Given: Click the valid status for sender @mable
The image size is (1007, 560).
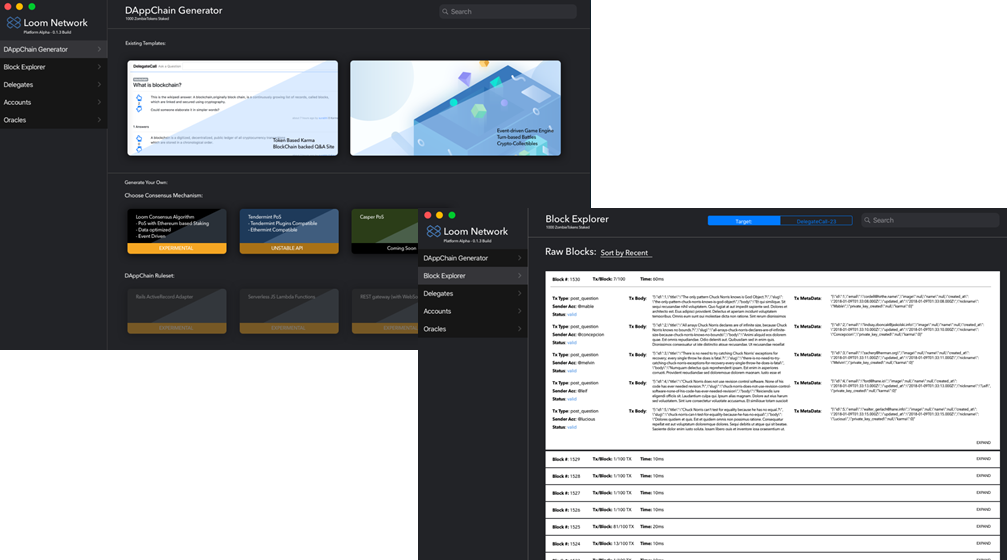Looking at the screenshot, I should click(x=572, y=315).
